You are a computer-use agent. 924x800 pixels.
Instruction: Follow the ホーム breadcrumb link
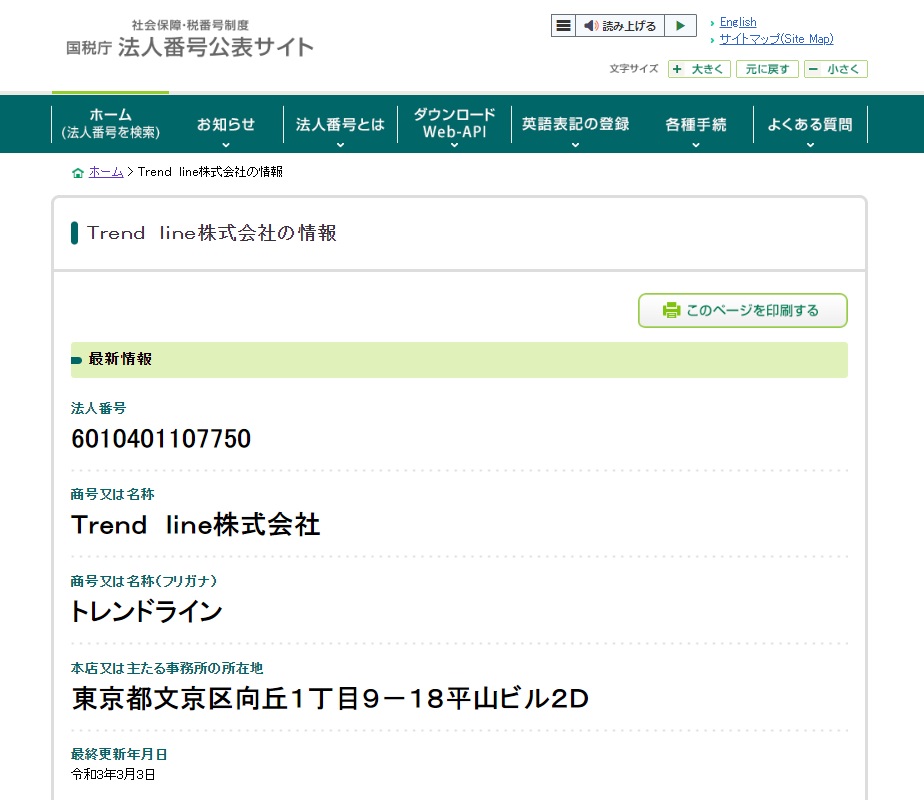point(106,172)
